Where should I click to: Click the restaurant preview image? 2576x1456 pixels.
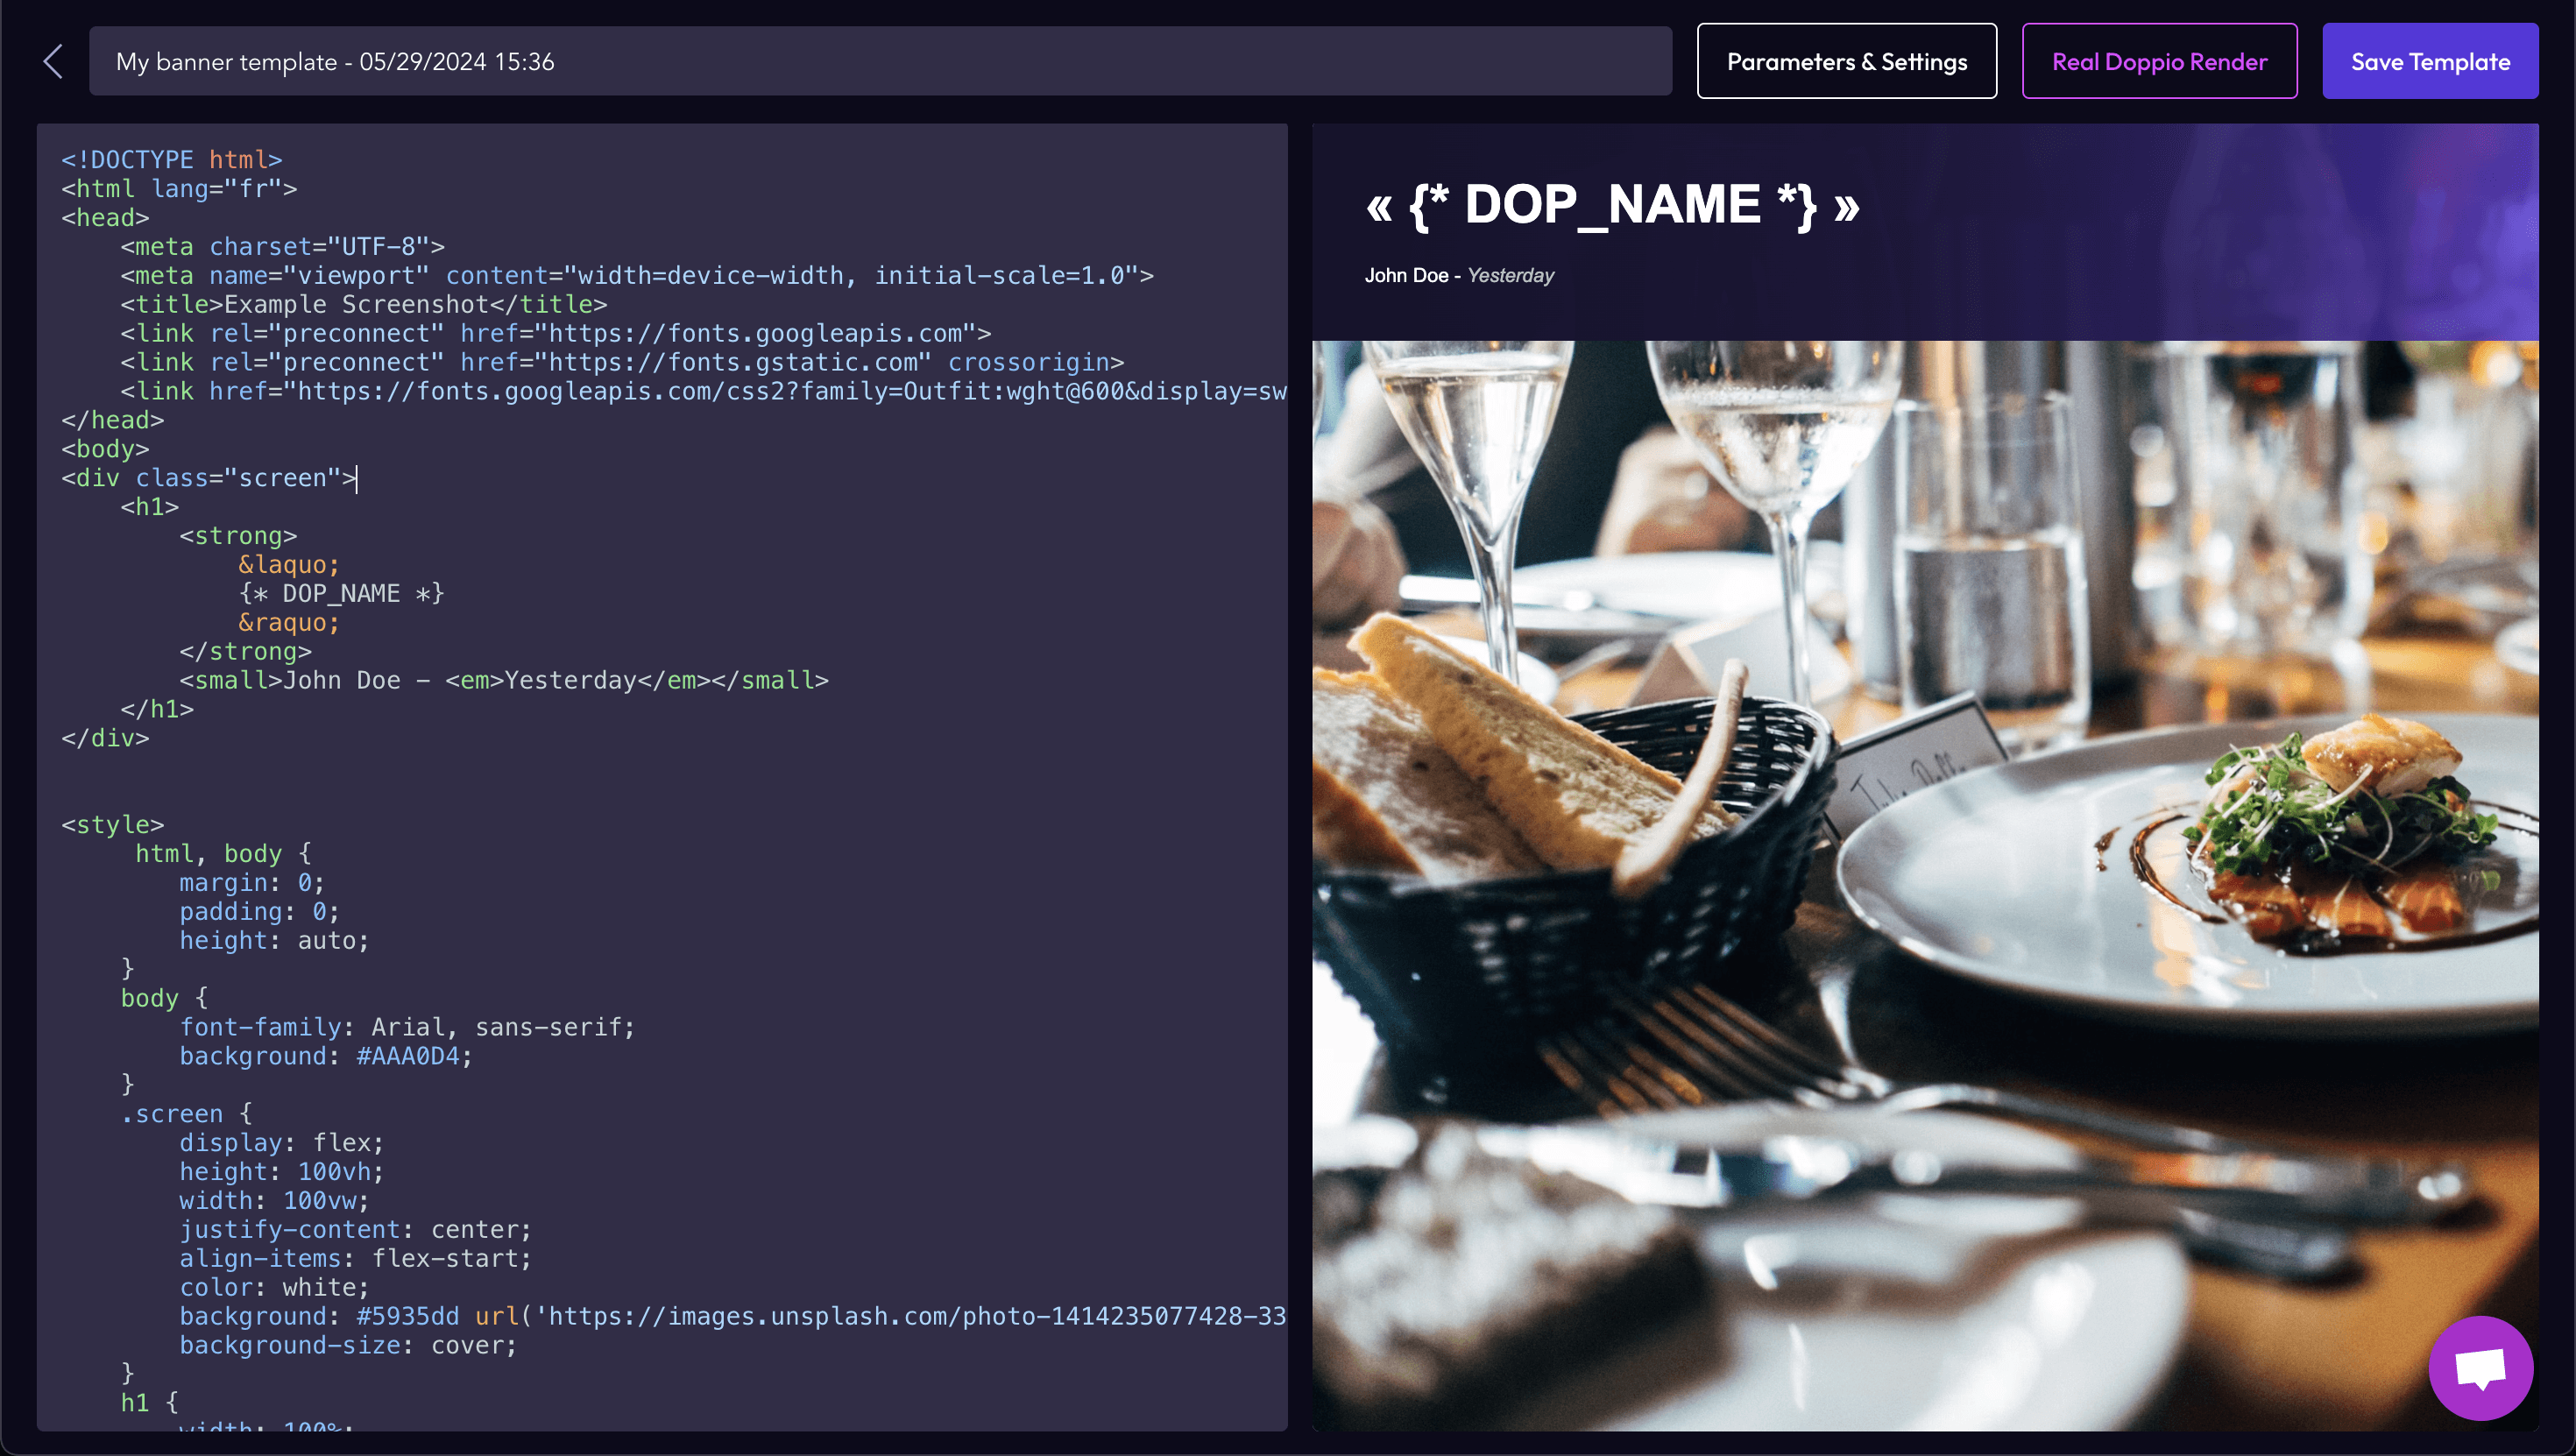(x=1925, y=885)
